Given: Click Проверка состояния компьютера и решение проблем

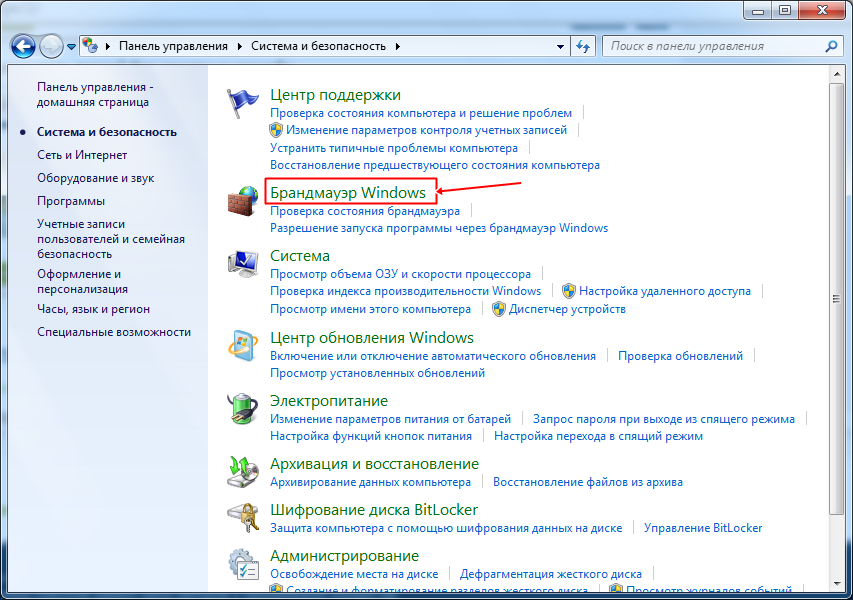Looking at the screenshot, I should pyautogui.click(x=421, y=113).
